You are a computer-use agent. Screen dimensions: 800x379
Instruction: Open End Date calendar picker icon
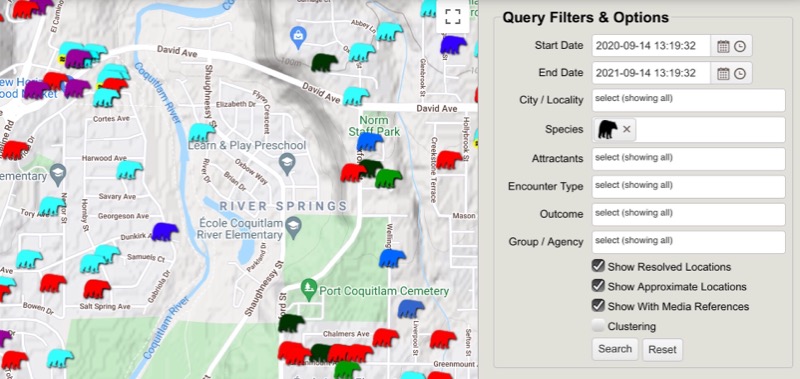pos(723,74)
